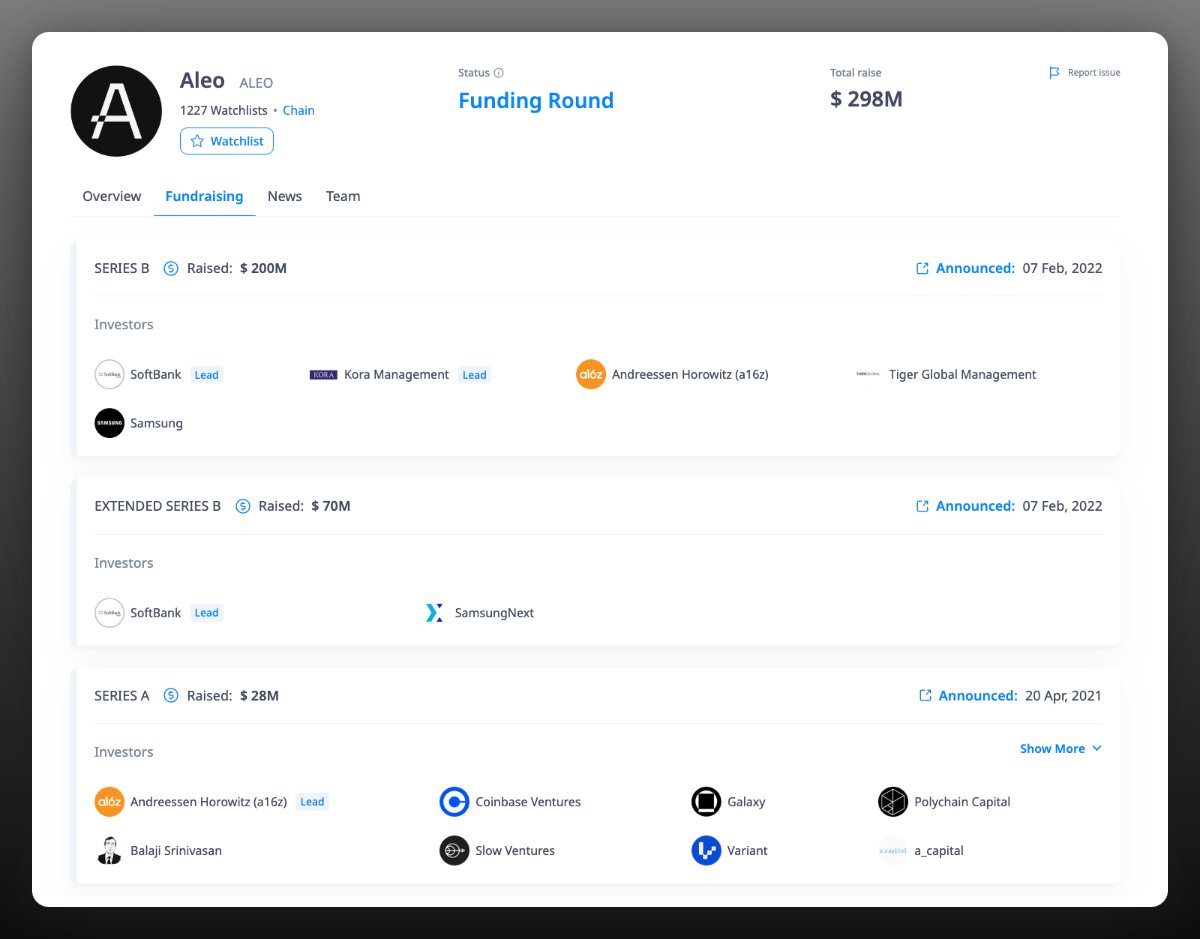Click the SoftBank name in Series B

tap(156, 374)
